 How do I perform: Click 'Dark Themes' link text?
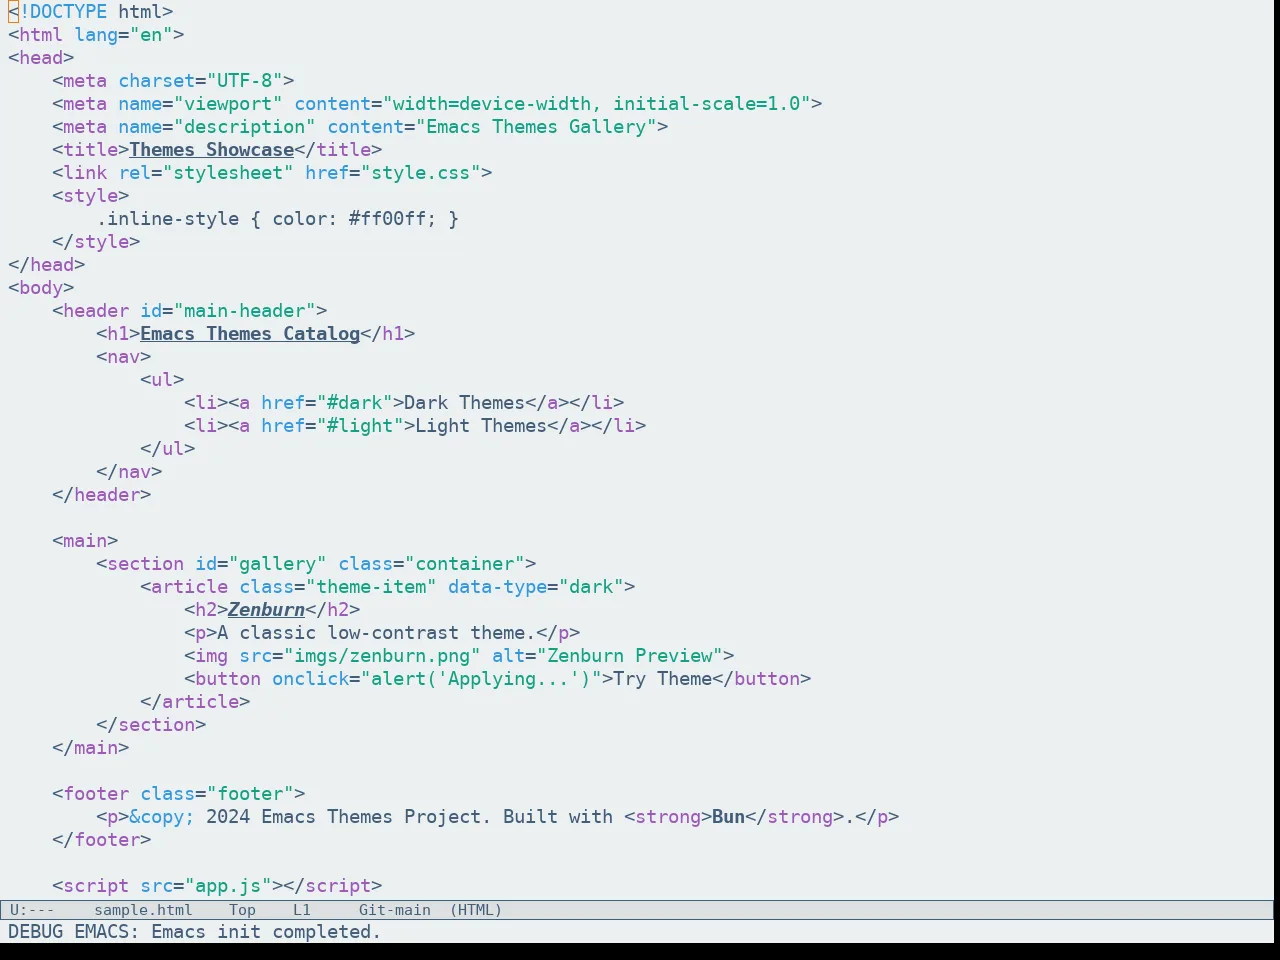[x=464, y=403]
